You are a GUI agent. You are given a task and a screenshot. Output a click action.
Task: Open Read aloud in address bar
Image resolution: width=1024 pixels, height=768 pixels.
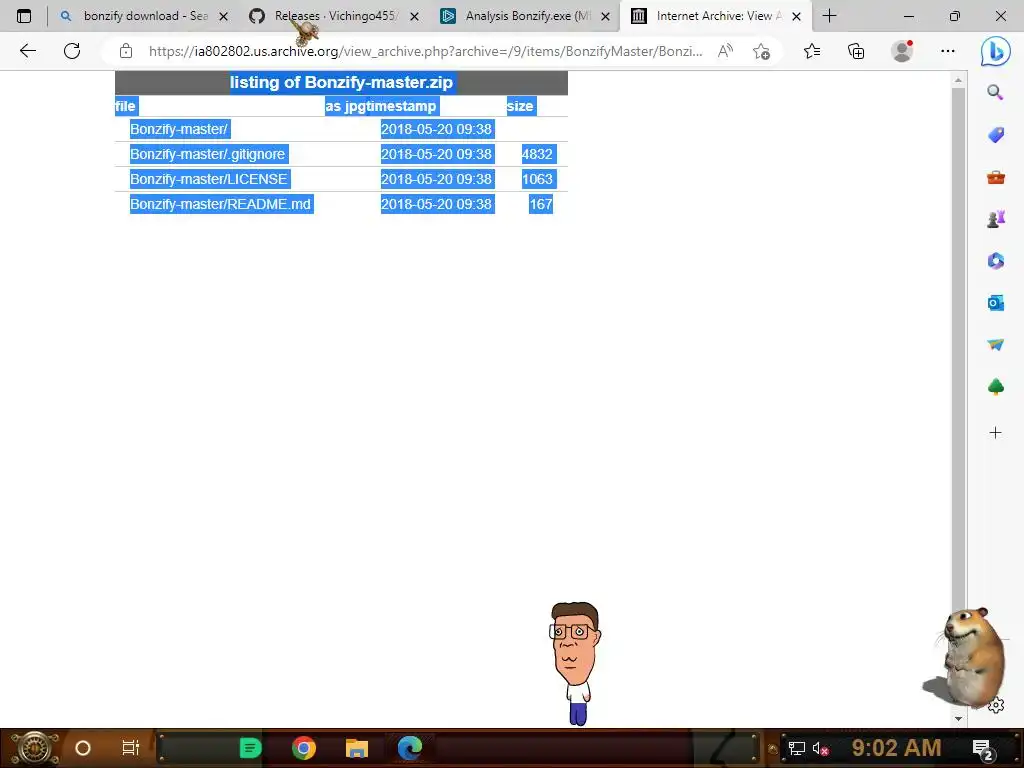coord(725,51)
